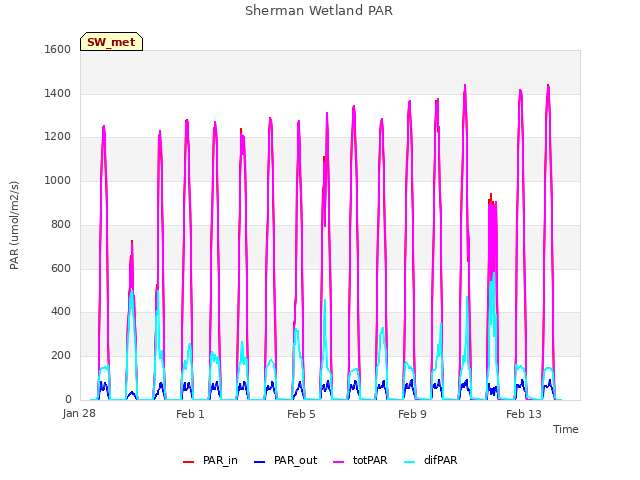Viewport: 640px width, 480px height.
Task: Click the red PAR_in legend swatch
Action: point(189,462)
